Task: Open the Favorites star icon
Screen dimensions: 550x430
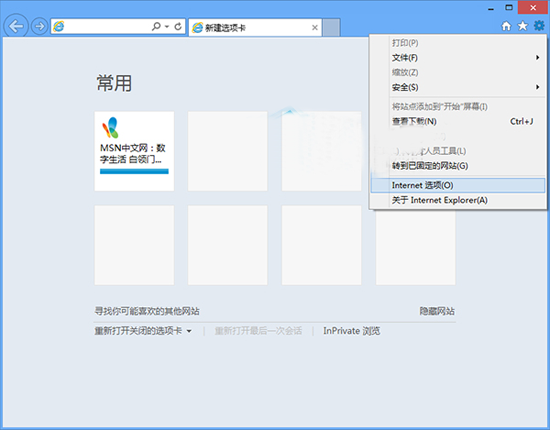Action: pos(523,26)
